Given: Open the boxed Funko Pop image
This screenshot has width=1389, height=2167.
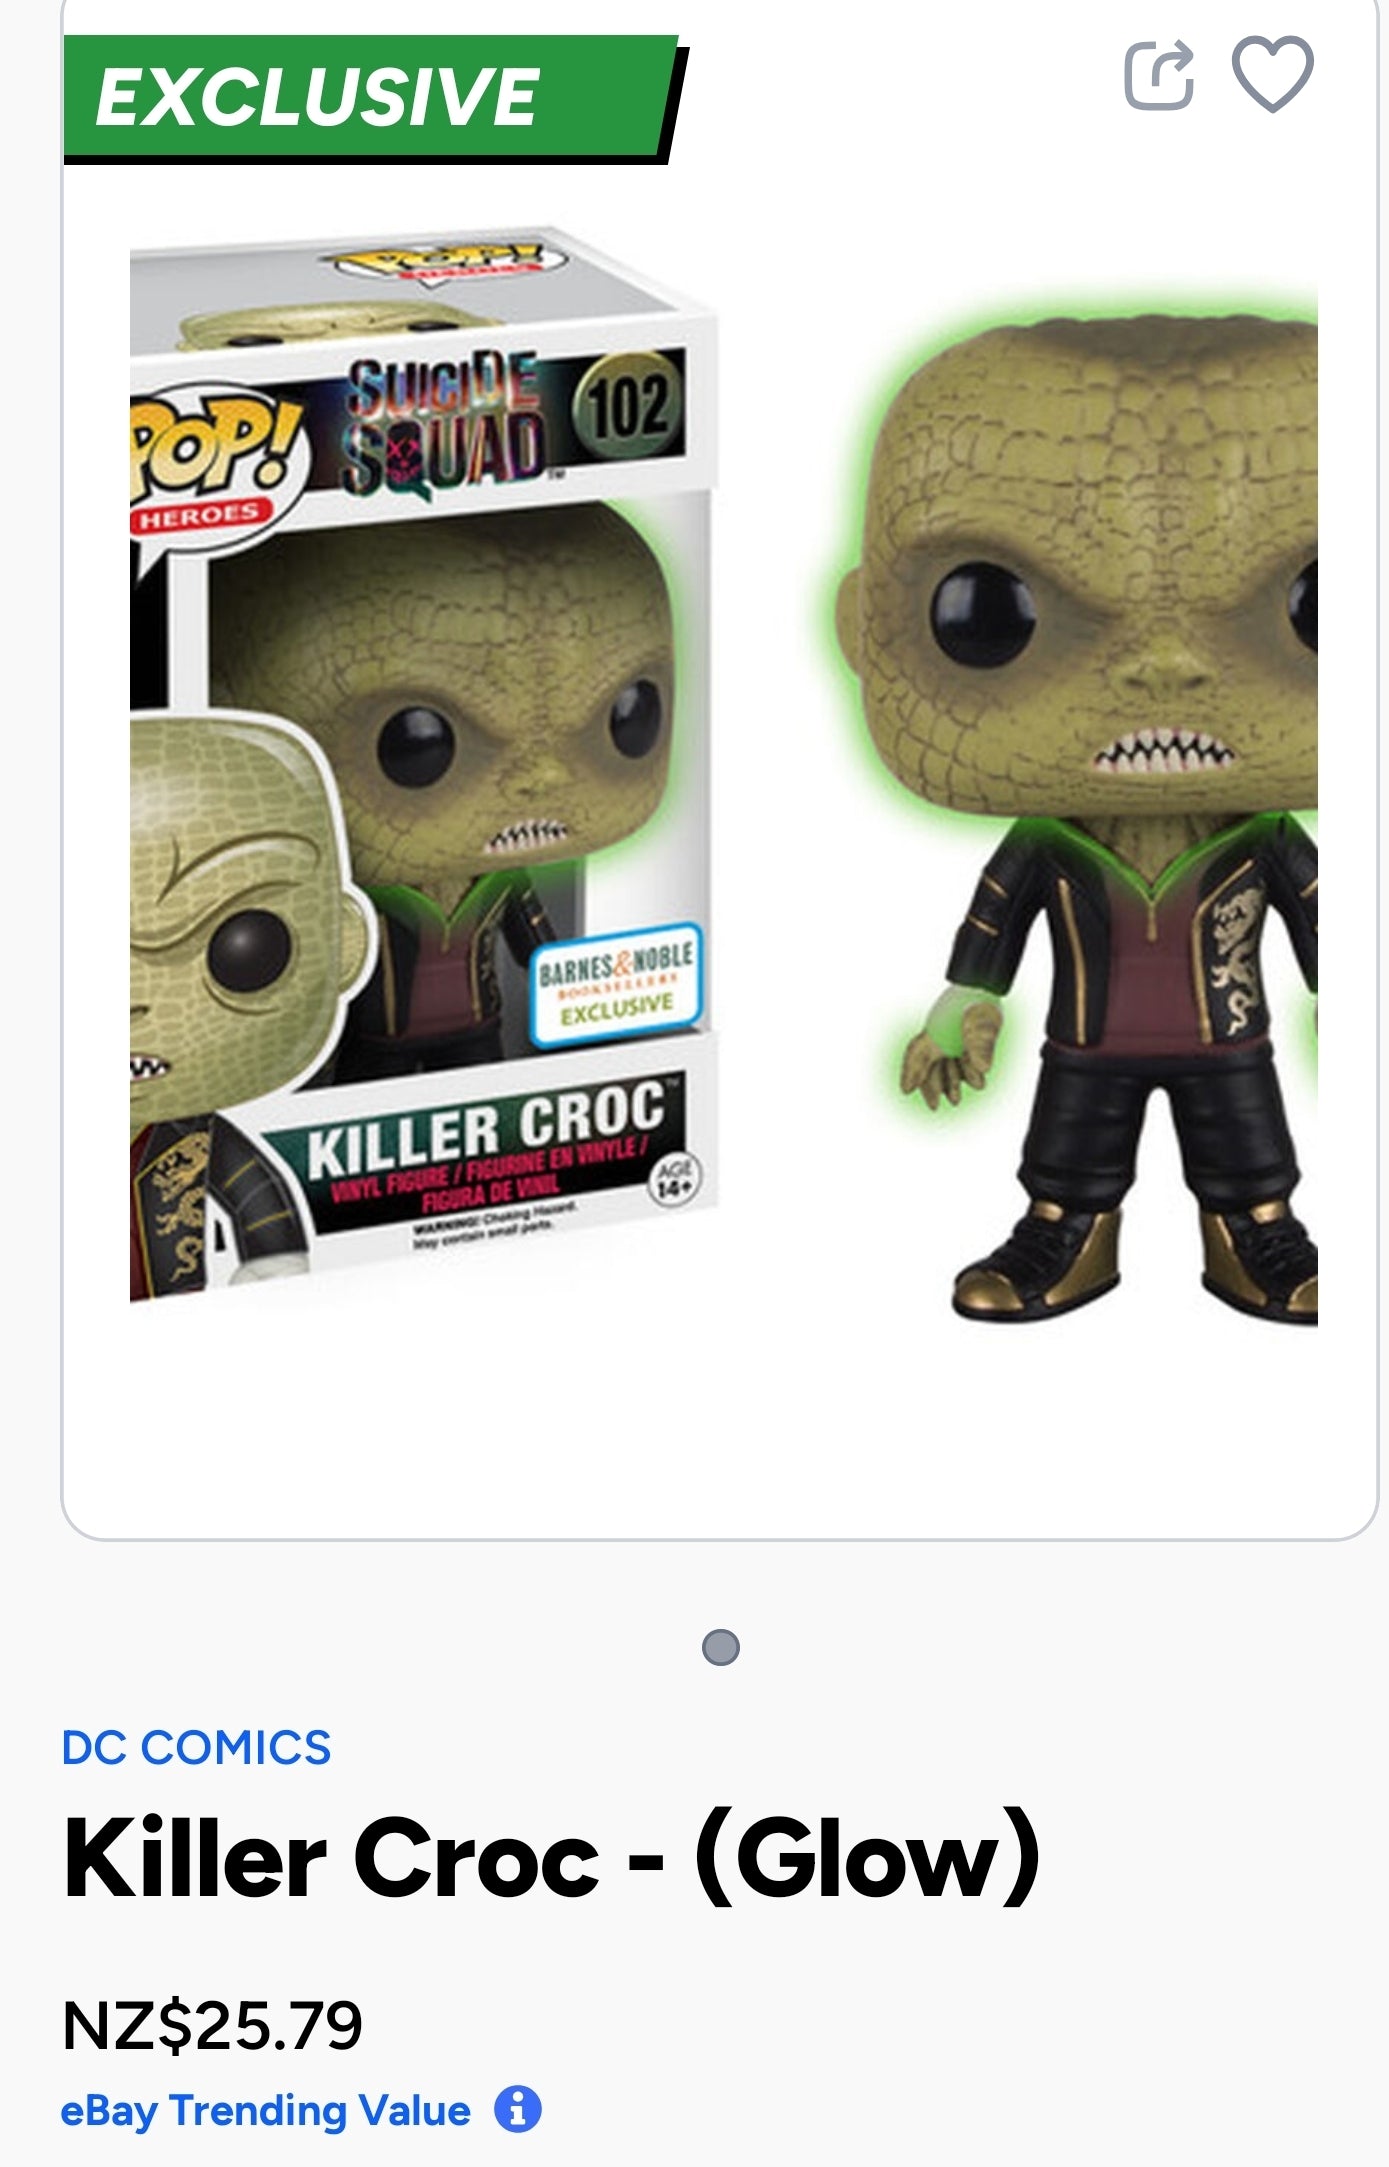Looking at the screenshot, I should (424, 765).
